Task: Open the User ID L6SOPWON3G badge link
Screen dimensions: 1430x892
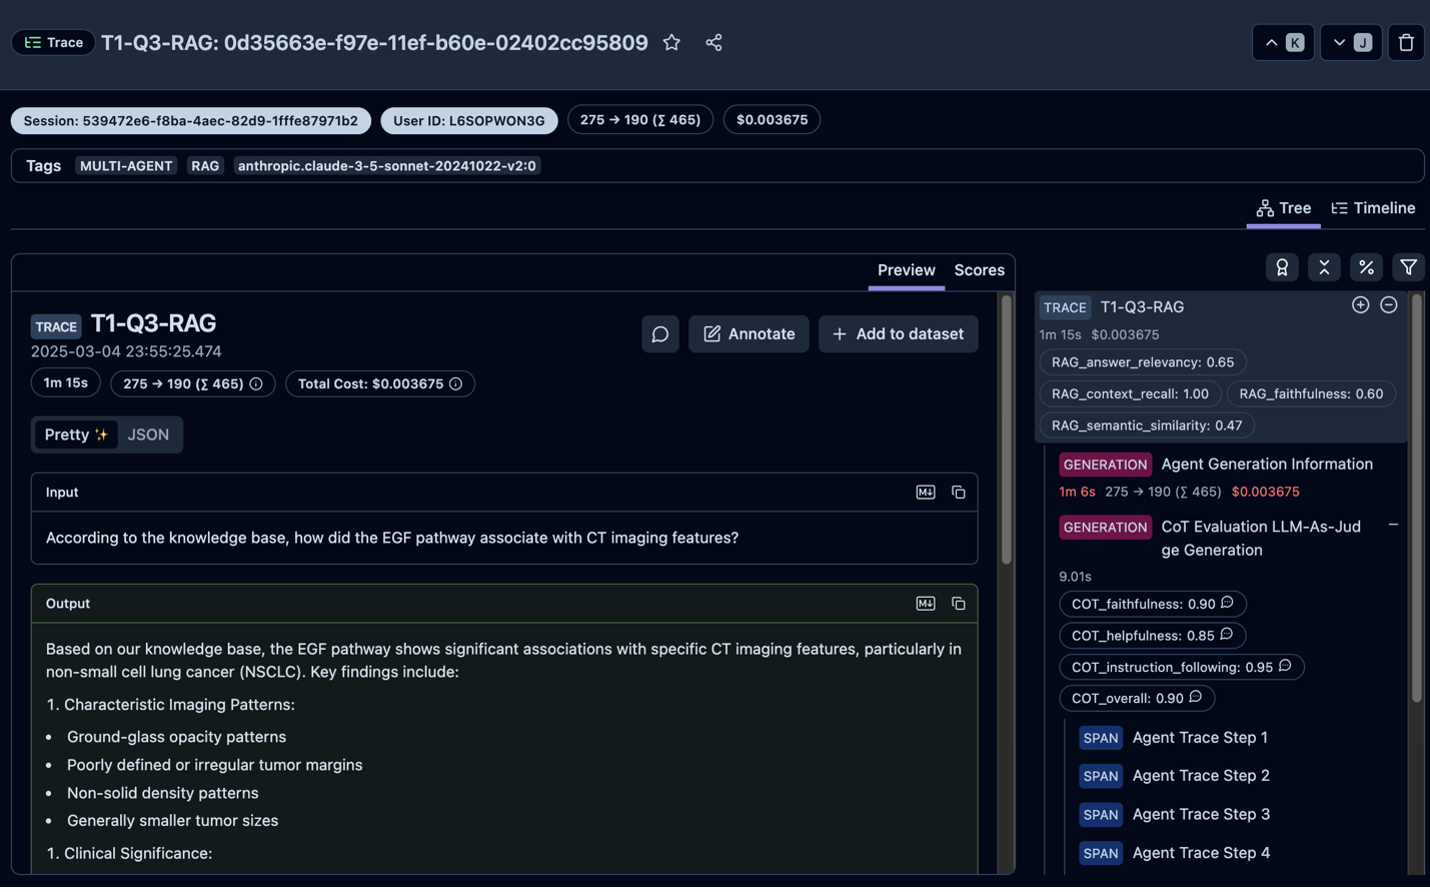Action: (x=469, y=120)
